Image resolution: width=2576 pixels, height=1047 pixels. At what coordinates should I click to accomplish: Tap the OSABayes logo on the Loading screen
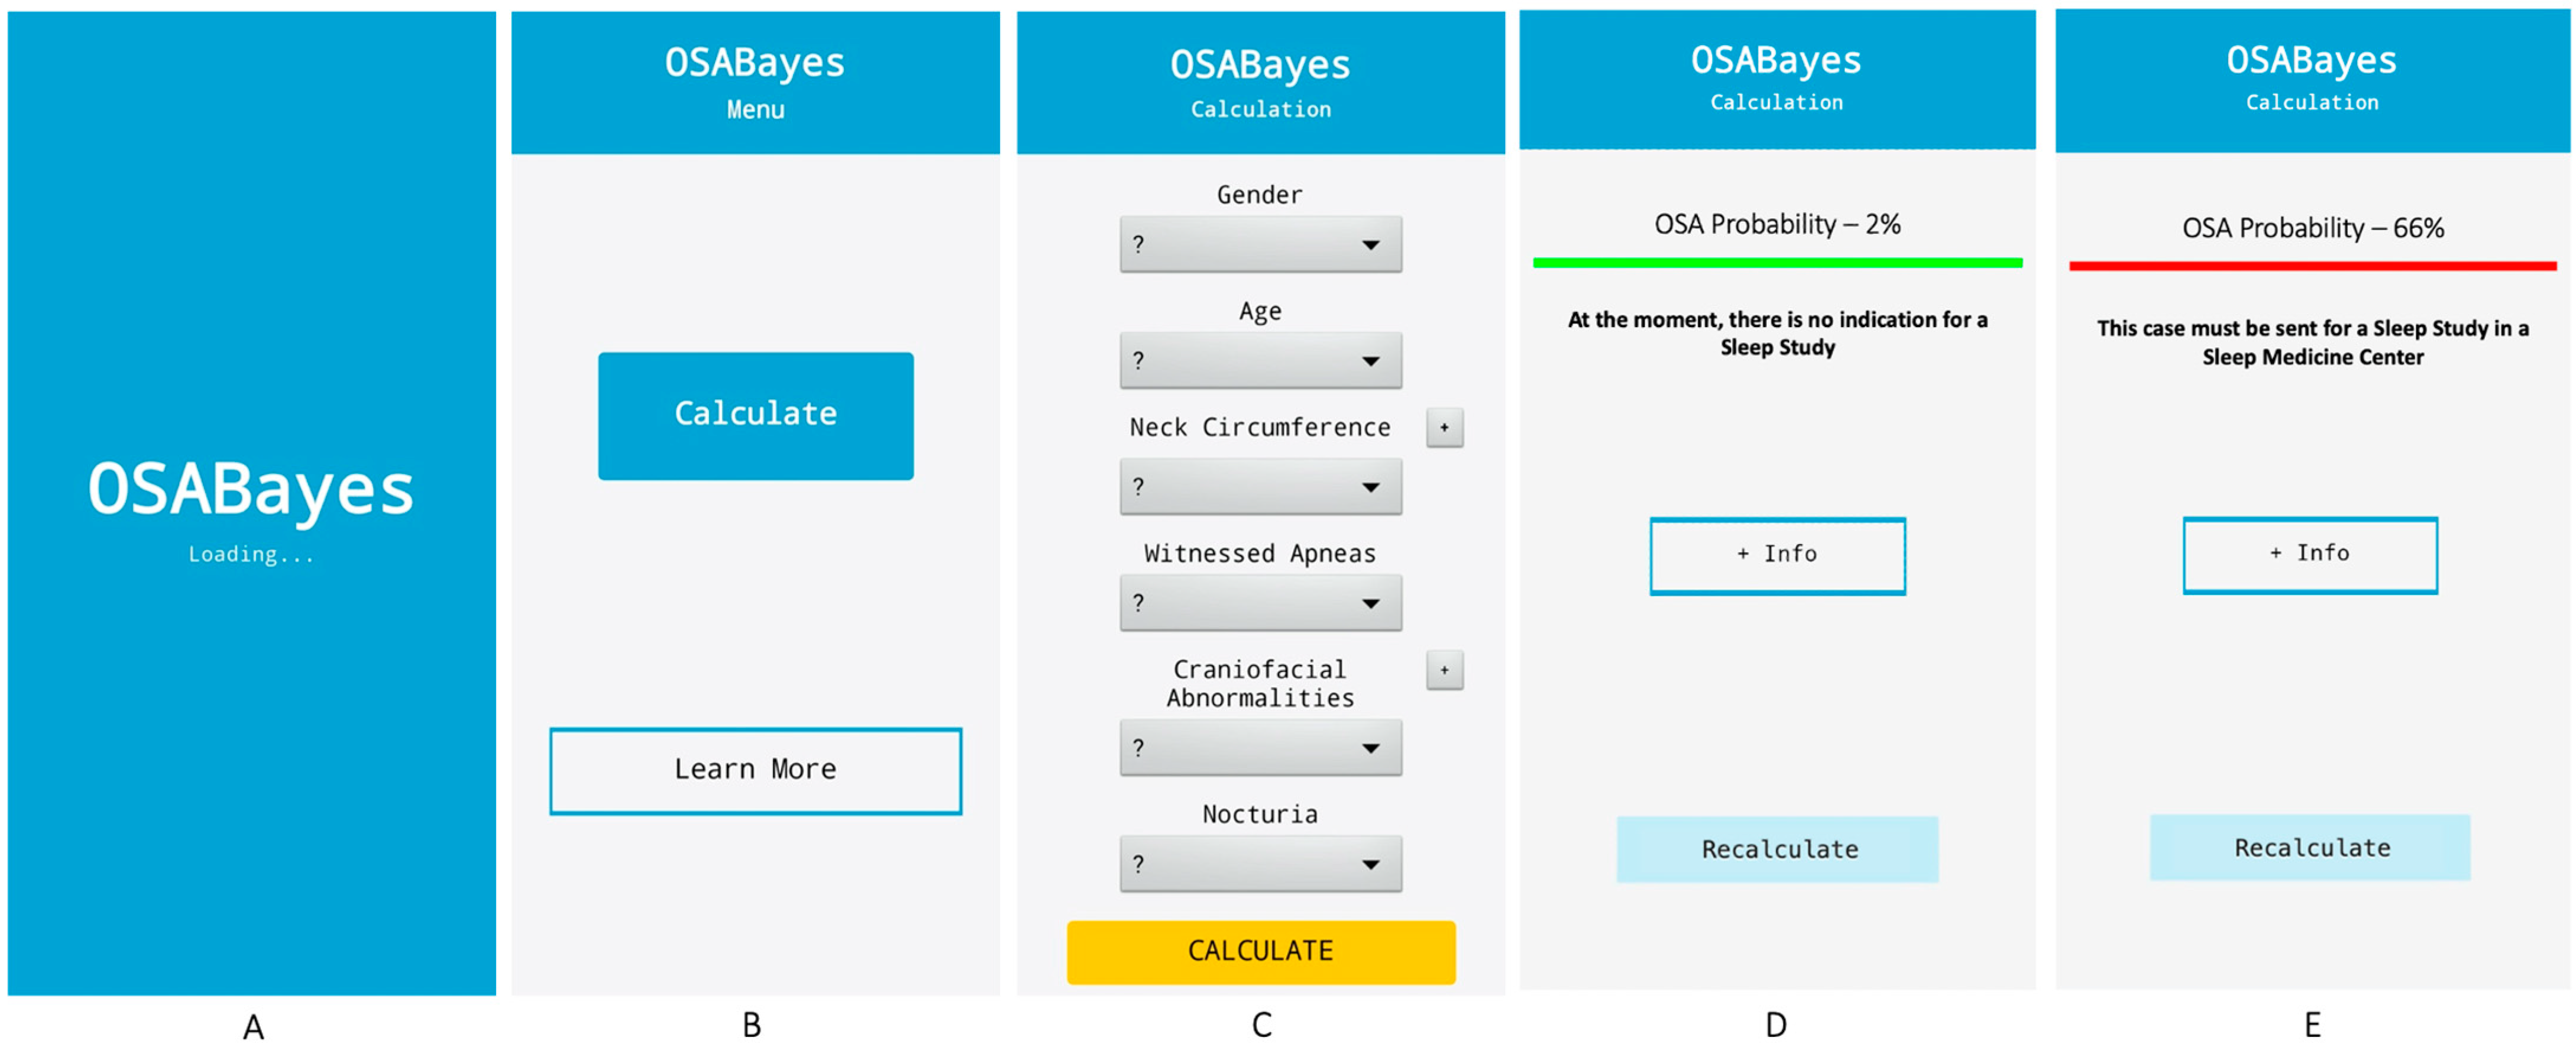251,490
